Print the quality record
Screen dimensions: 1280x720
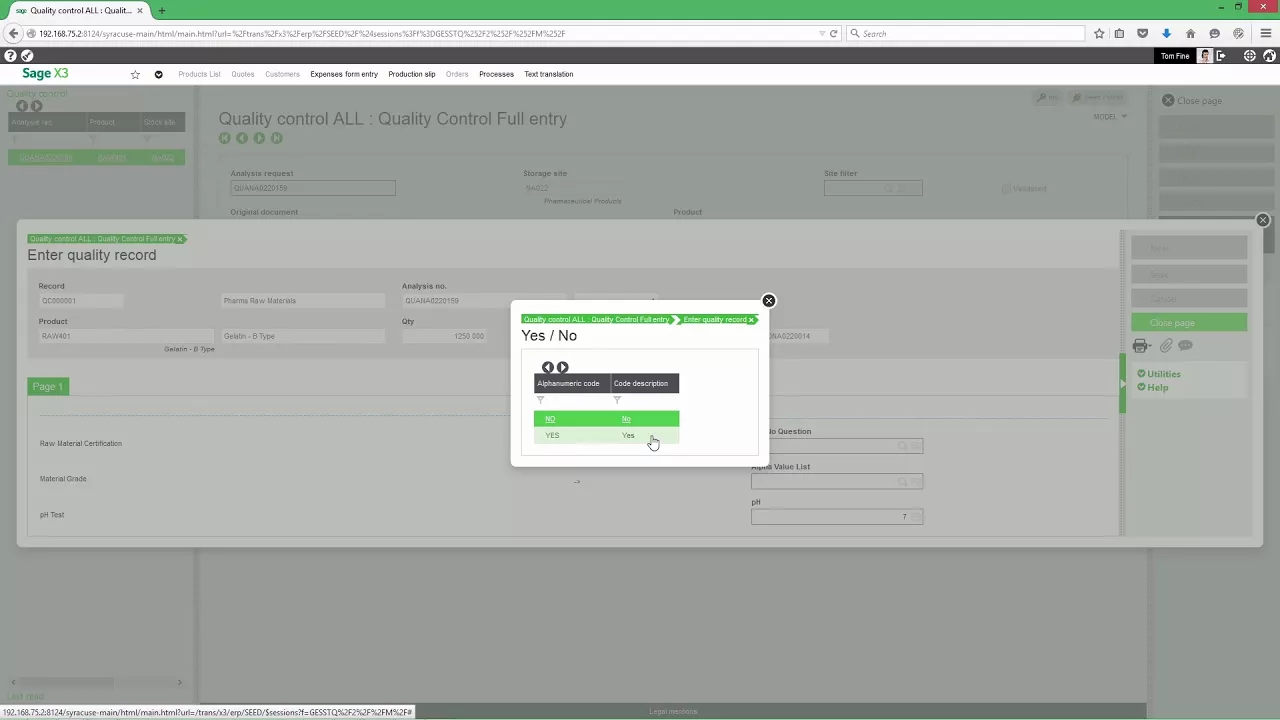1141,346
